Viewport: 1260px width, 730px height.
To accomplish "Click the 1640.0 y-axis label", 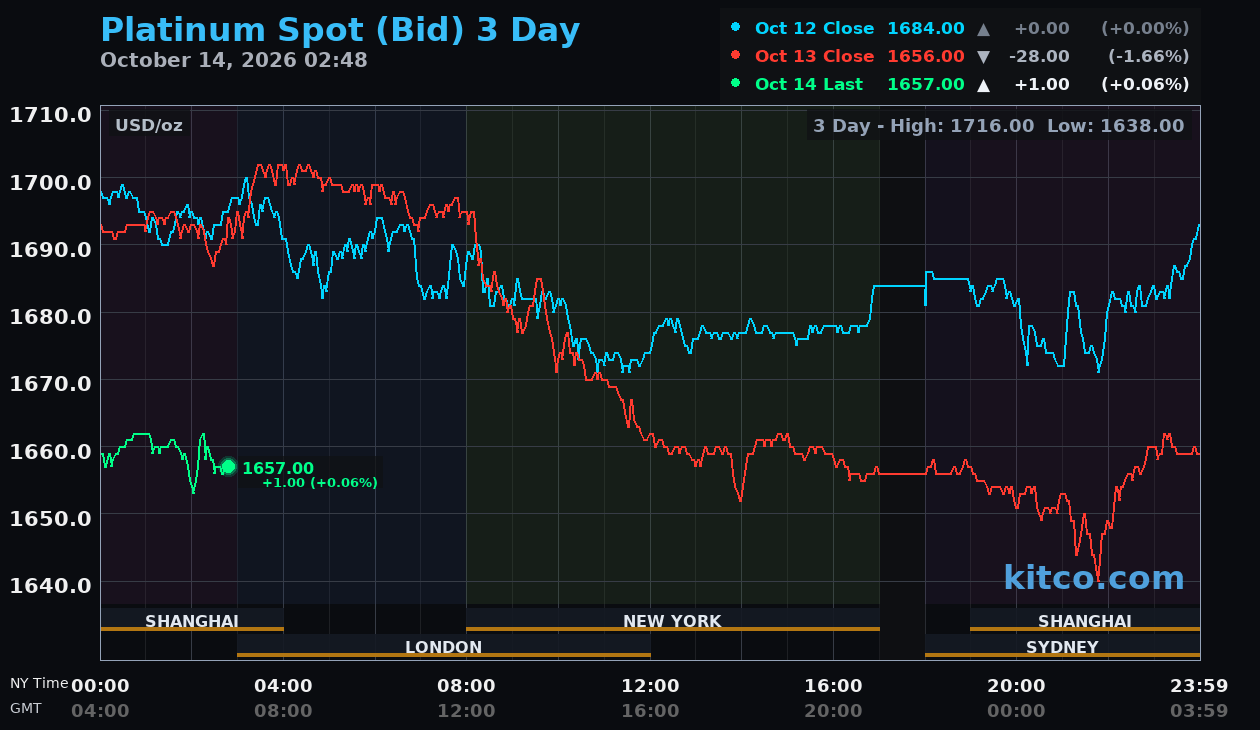I will [x=51, y=584].
